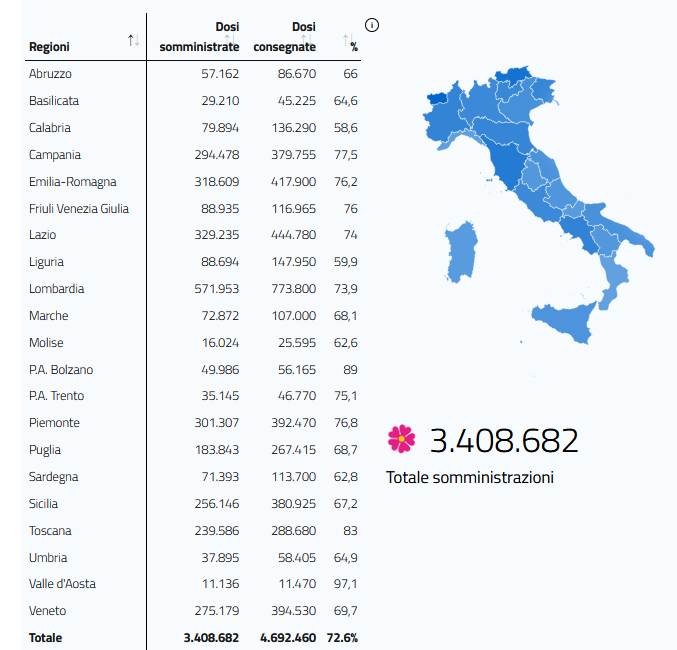Click the pink primrose flower icon
677x650 pixels.
pos(401,438)
